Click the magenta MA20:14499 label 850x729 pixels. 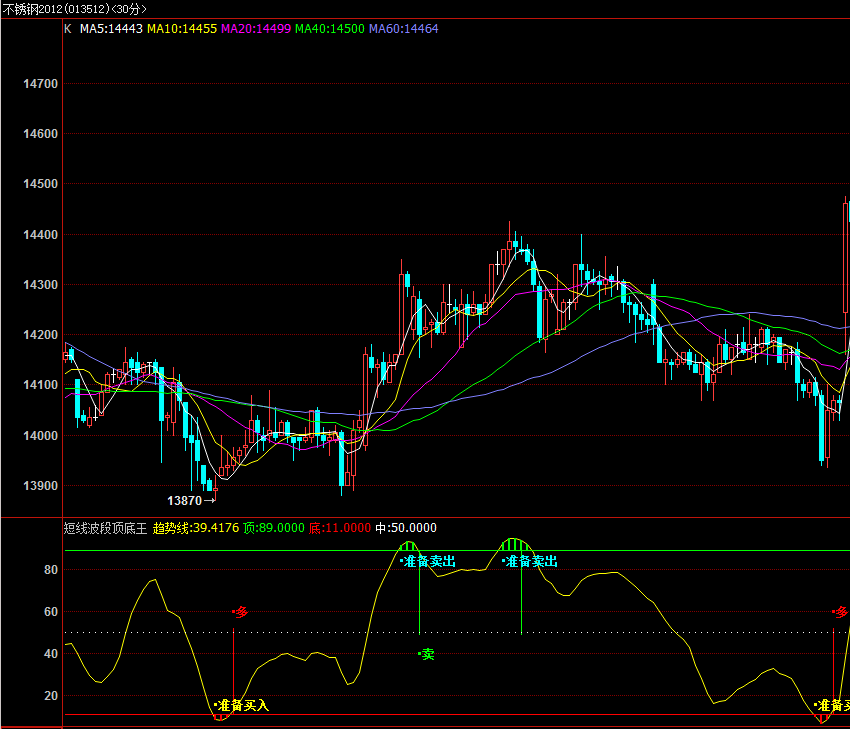[256, 29]
